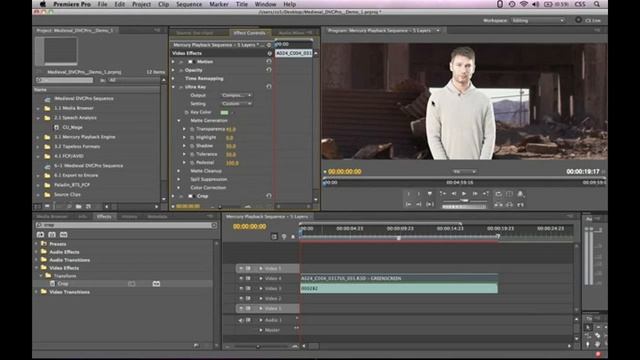Open the Marker menu

coord(219,4)
